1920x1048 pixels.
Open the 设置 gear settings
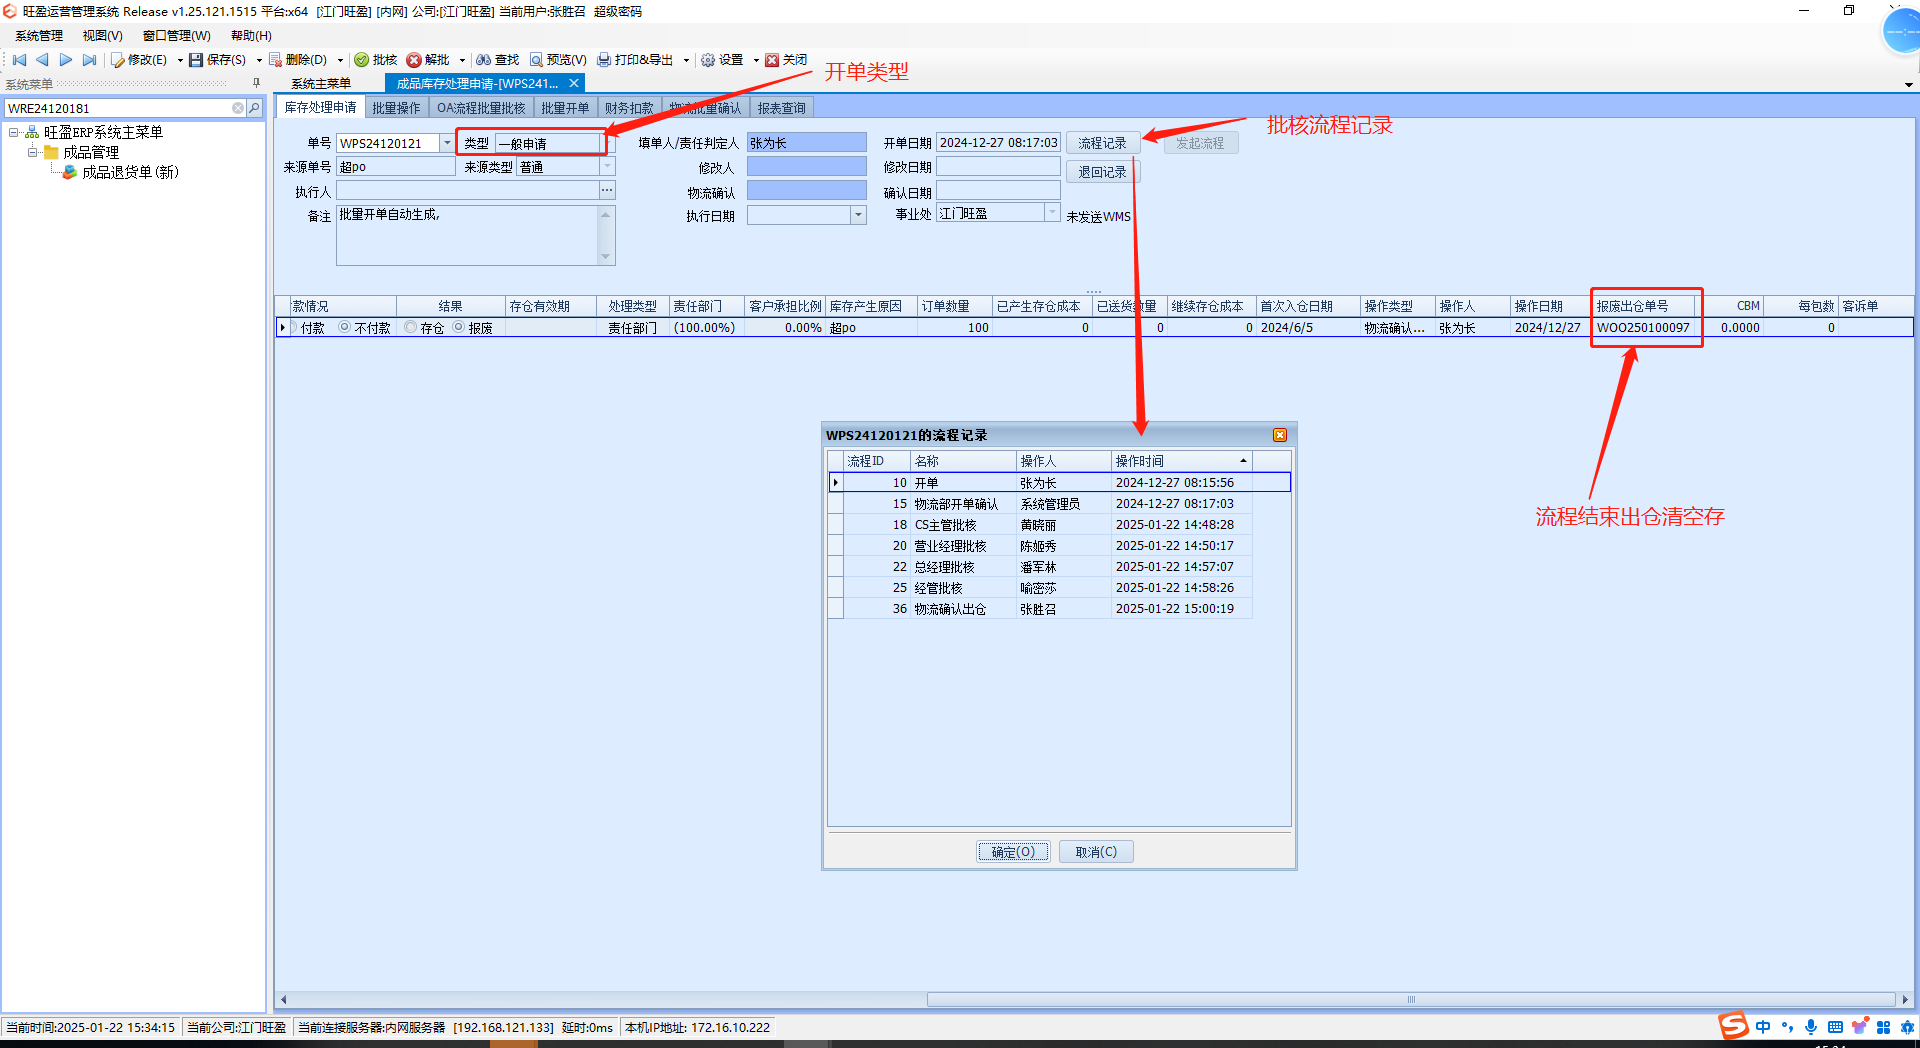click(x=708, y=60)
